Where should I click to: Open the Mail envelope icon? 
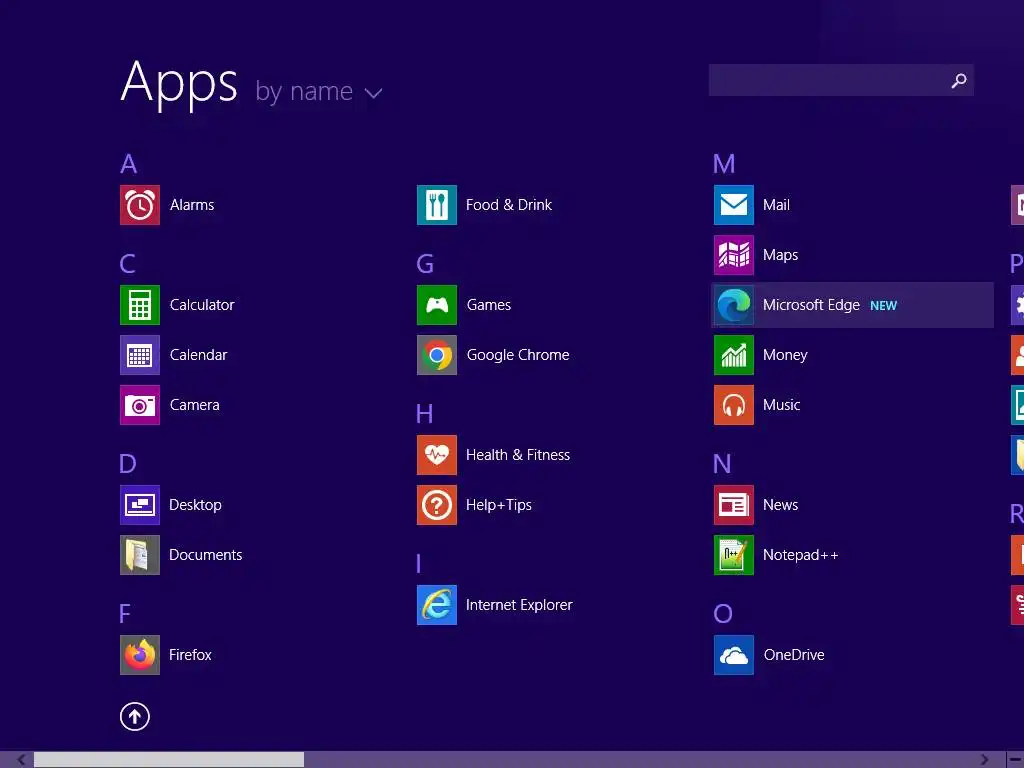pos(734,205)
